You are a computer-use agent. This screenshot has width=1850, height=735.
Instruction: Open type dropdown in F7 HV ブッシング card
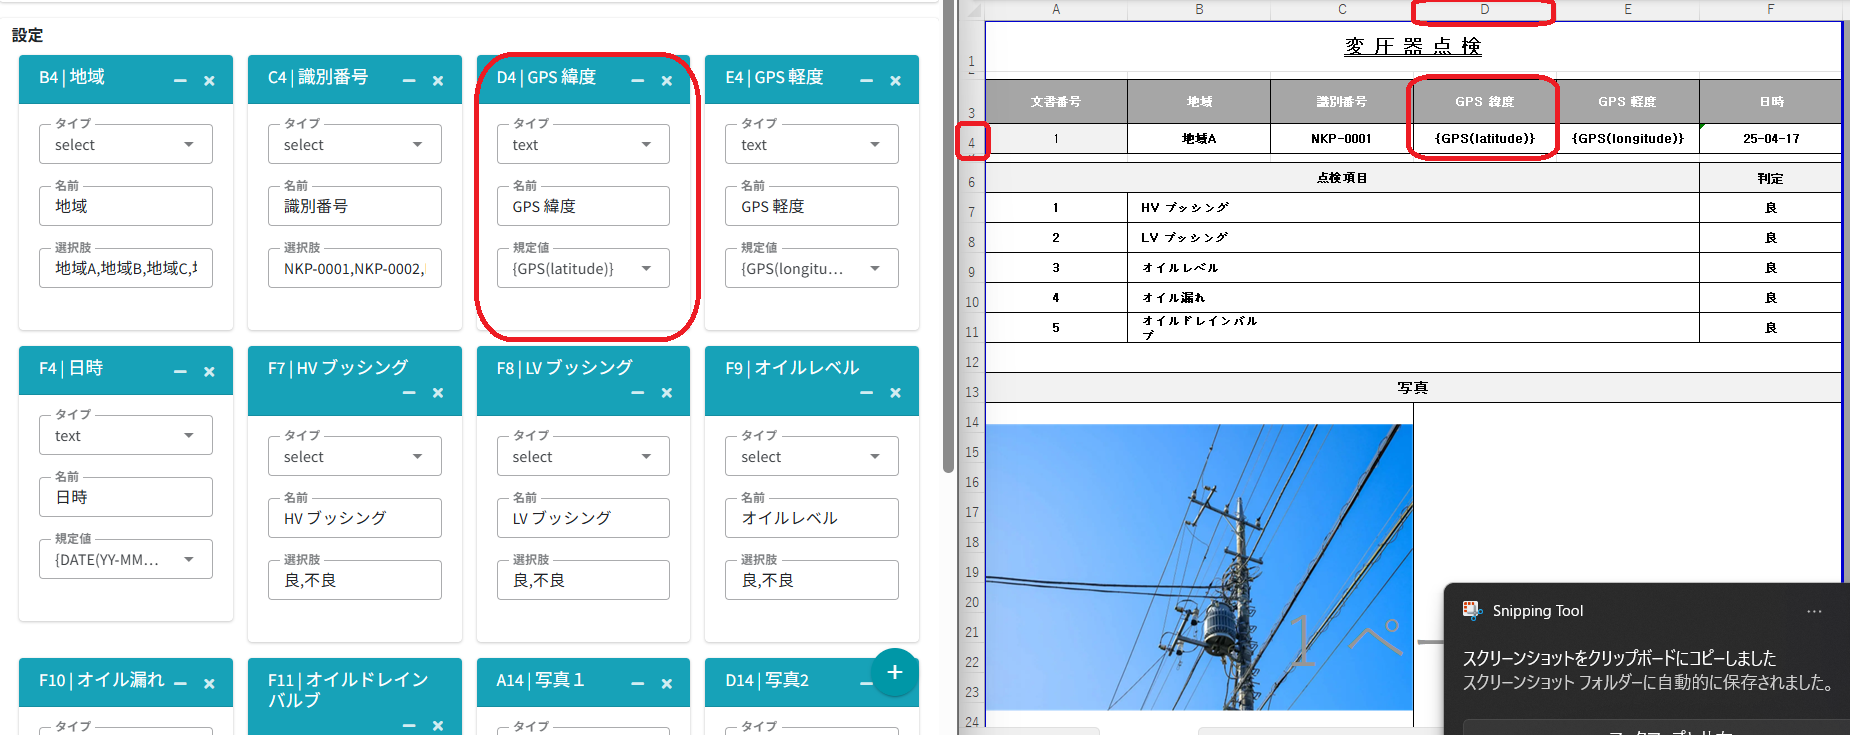tap(355, 456)
